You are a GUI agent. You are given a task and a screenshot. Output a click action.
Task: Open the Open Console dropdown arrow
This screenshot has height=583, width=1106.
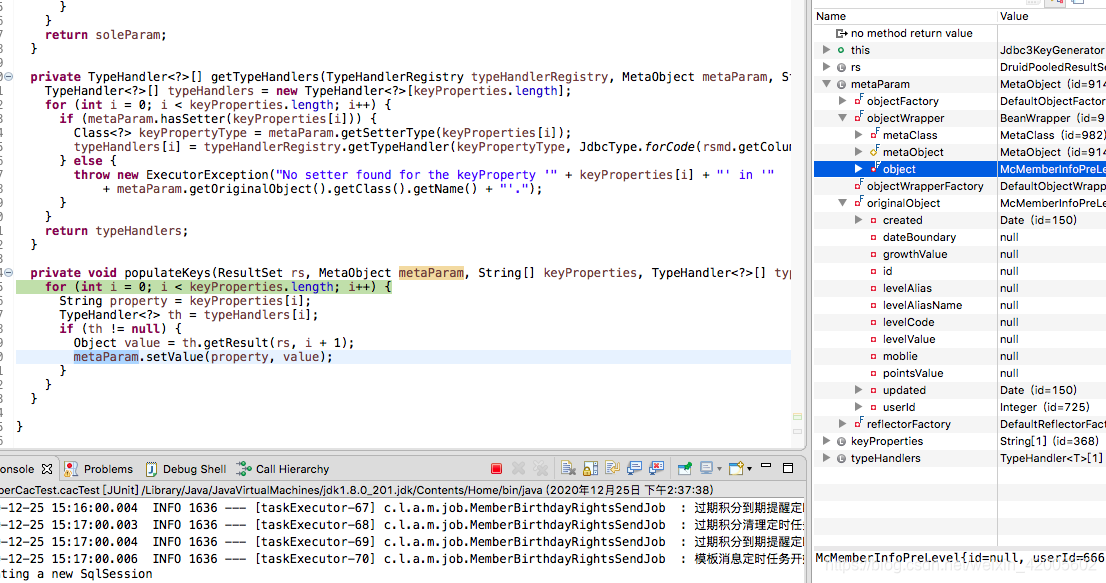pyautogui.click(x=750, y=469)
